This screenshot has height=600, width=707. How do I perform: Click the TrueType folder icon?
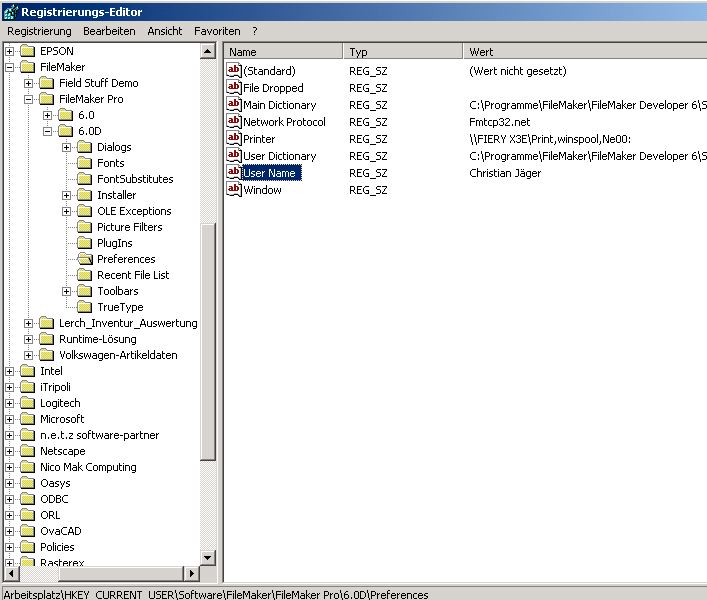(x=84, y=307)
